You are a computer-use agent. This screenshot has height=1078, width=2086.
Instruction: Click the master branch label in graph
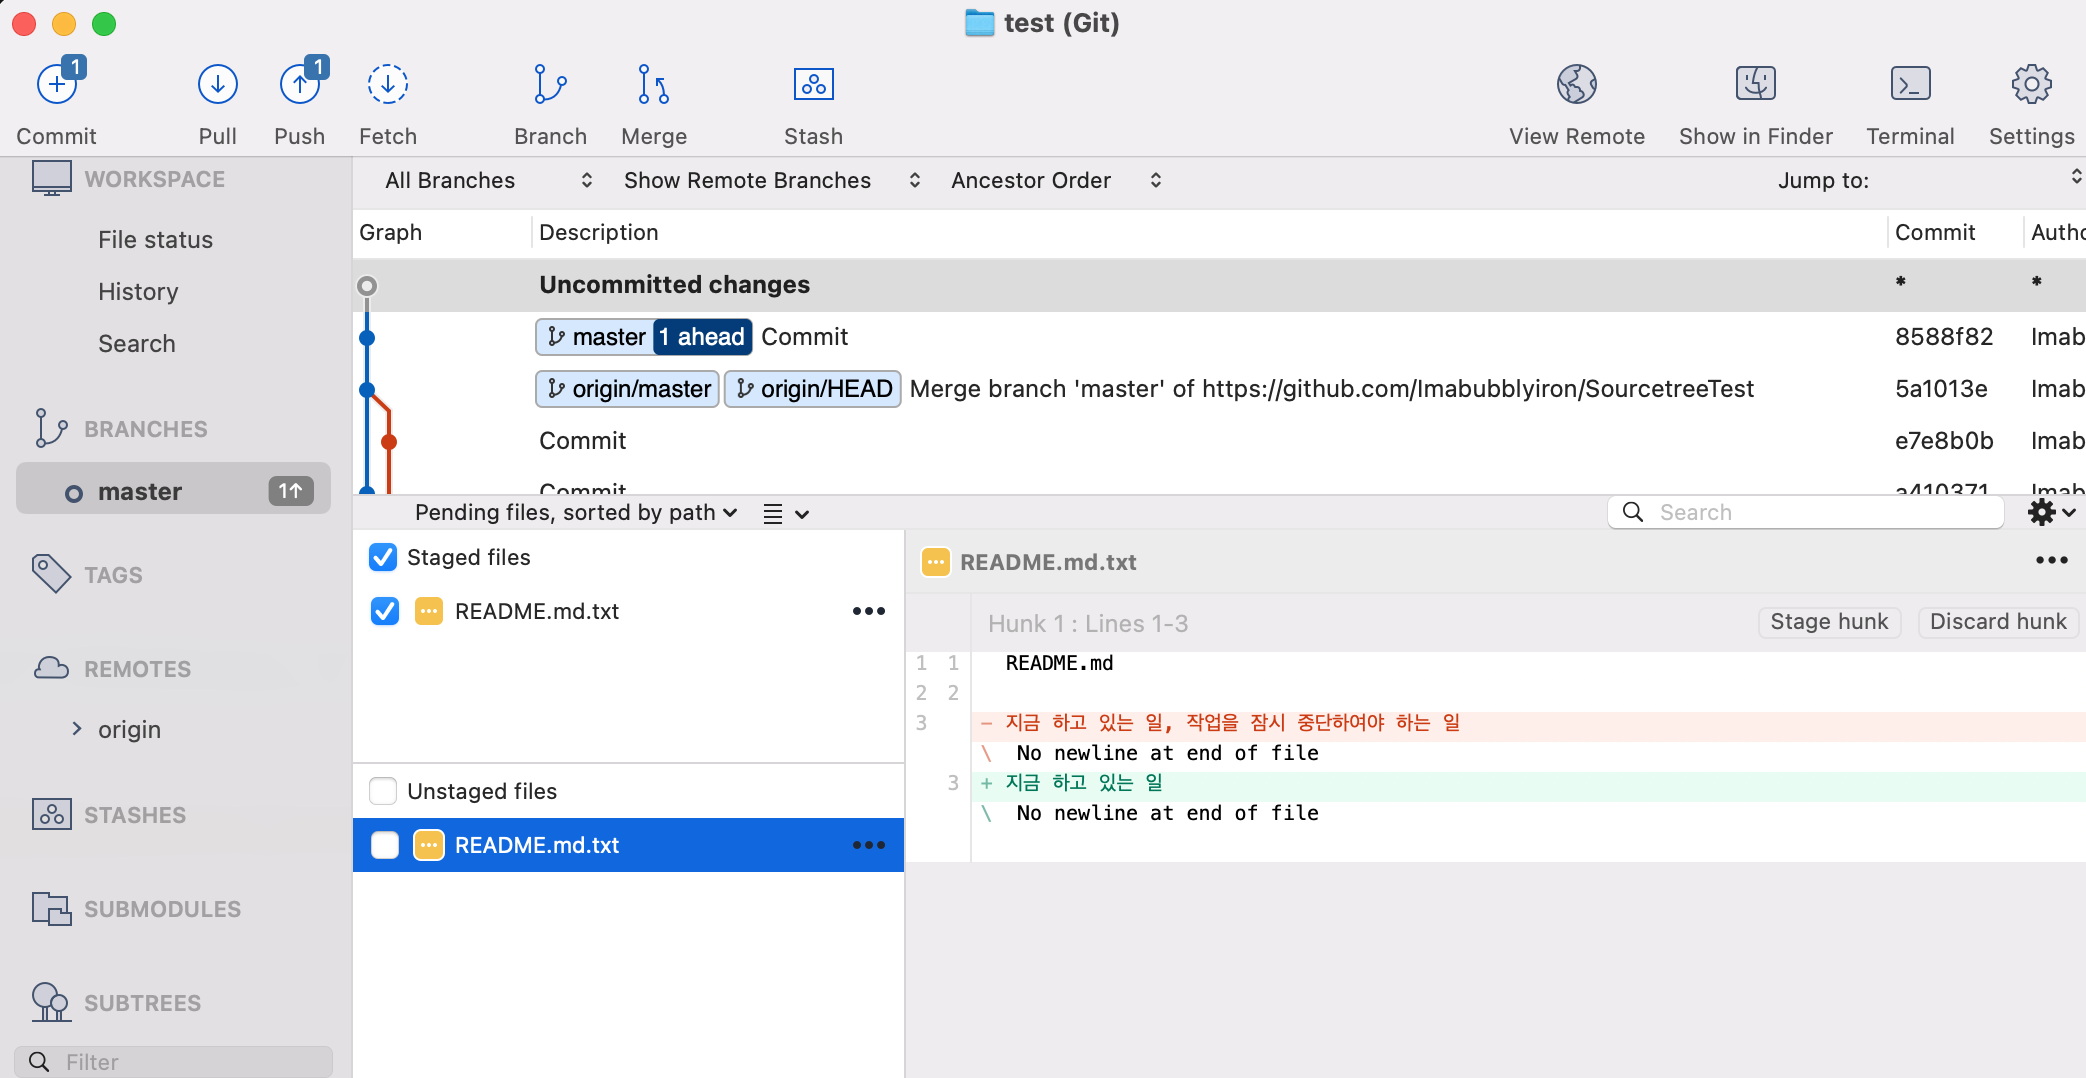pos(596,337)
